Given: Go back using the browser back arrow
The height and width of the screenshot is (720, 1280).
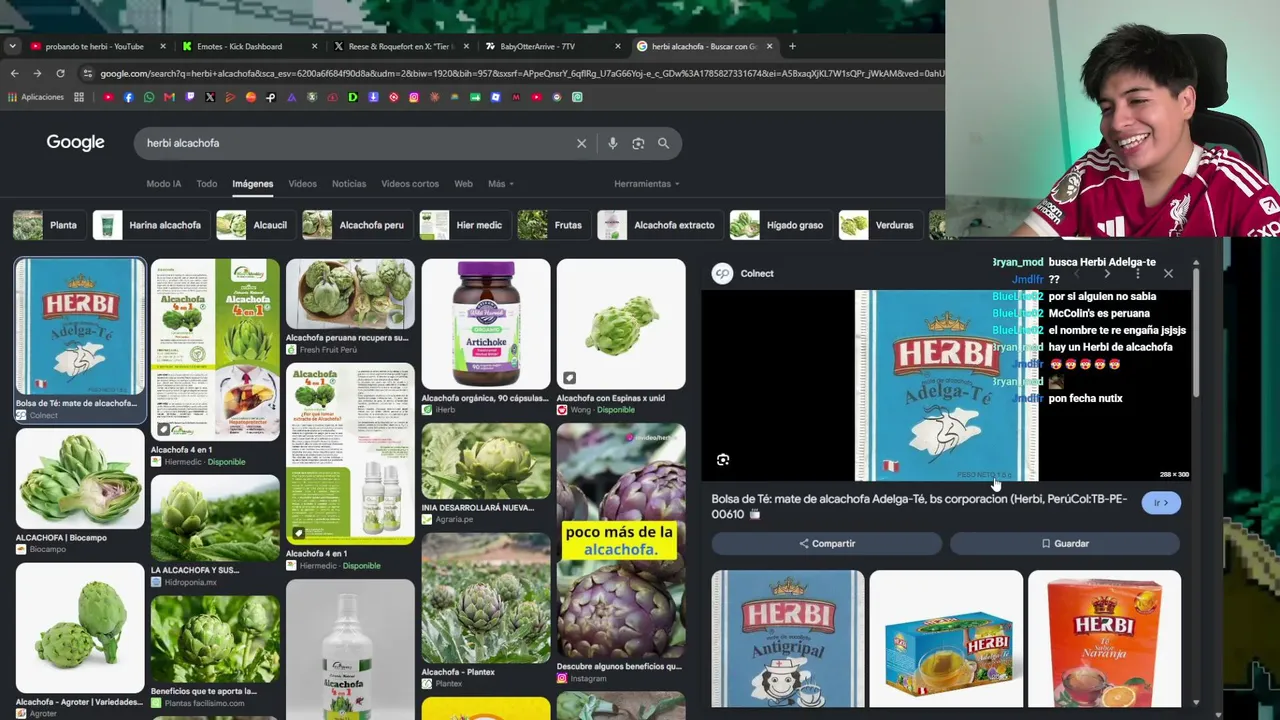Looking at the screenshot, I should (x=14, y=73).
